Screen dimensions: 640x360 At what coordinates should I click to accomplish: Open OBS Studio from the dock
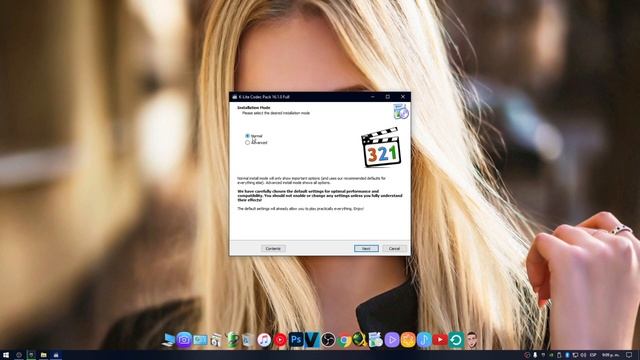click(x=328, y=340)
